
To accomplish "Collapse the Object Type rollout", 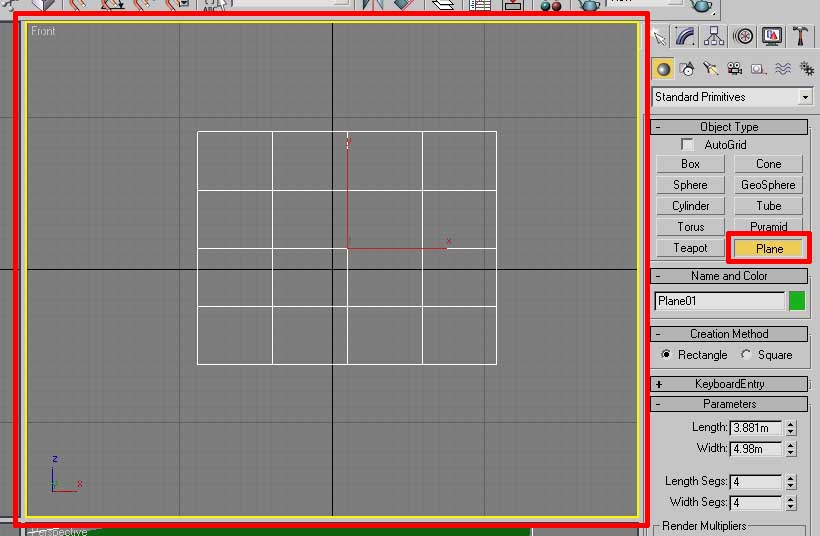I will tap(729, 127).
